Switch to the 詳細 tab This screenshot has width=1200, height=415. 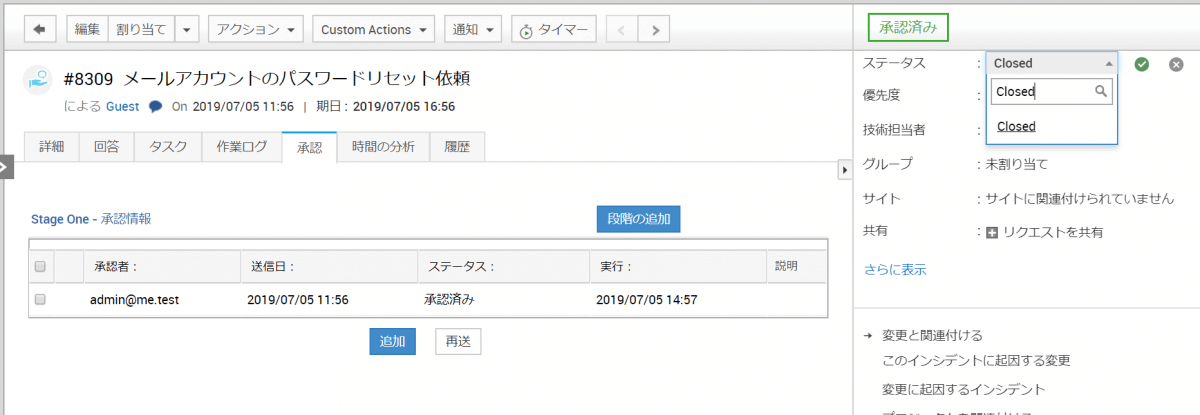[x=52, y=147]
